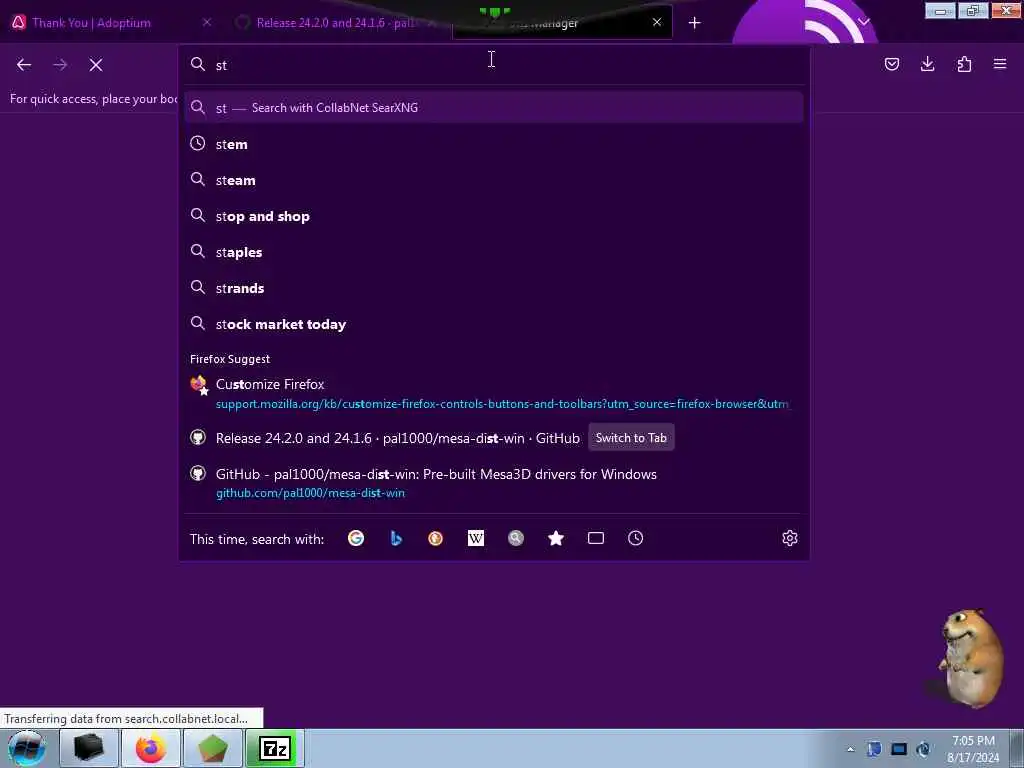Expand the list all tabs chevron
Image resolution: width=1024 pixels, height=768 pixels.
(863, 22)
